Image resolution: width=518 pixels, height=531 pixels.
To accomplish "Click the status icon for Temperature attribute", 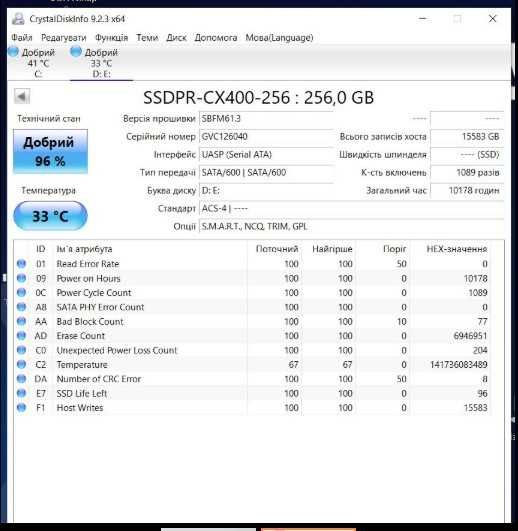I will tap(21, 364).
